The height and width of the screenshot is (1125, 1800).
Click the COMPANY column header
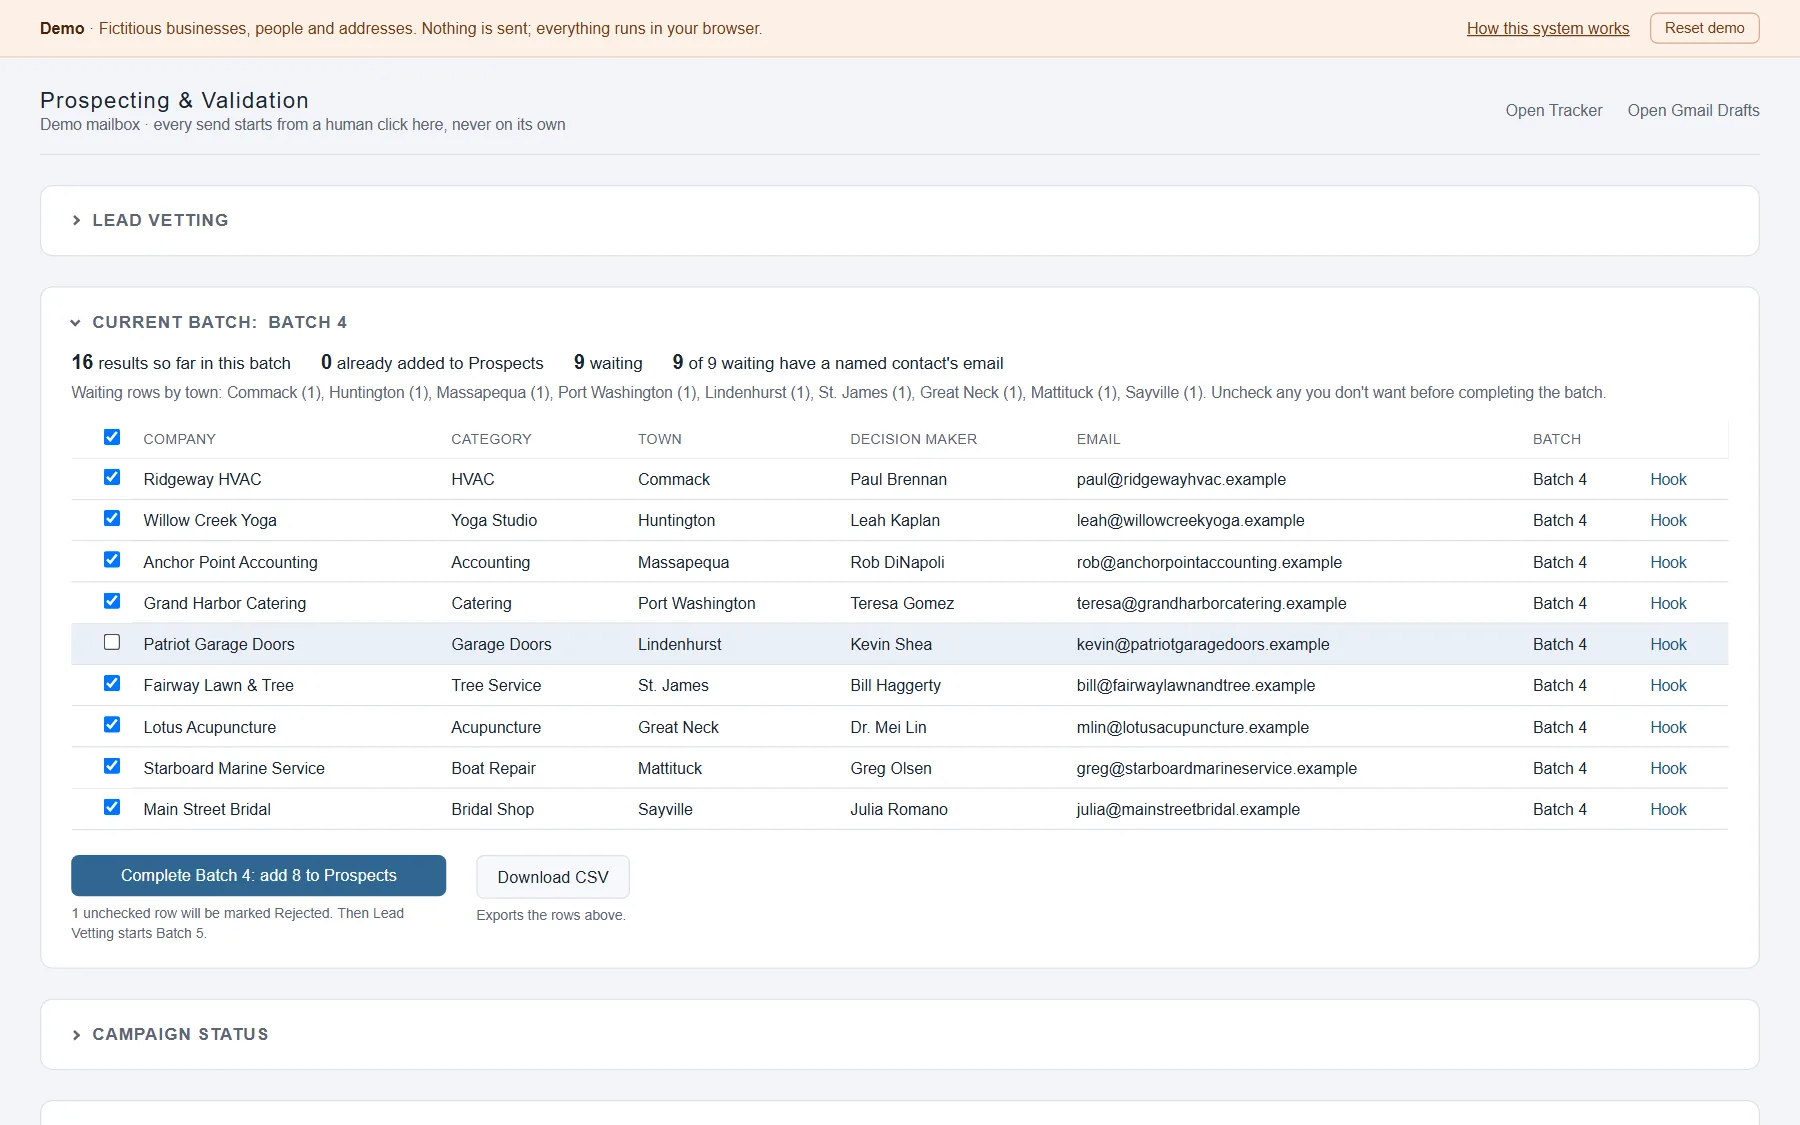point(180,439)
